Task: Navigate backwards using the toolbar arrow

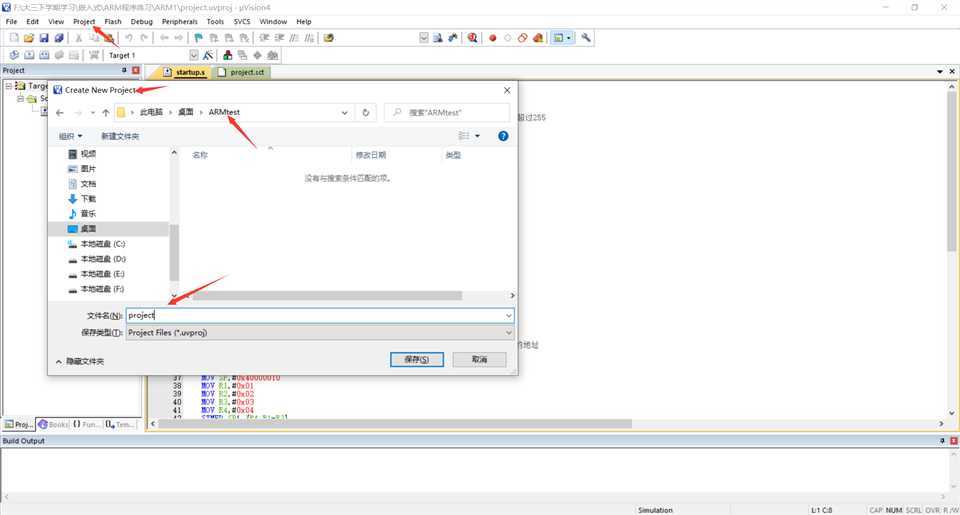Action: [x=164, y=38]
